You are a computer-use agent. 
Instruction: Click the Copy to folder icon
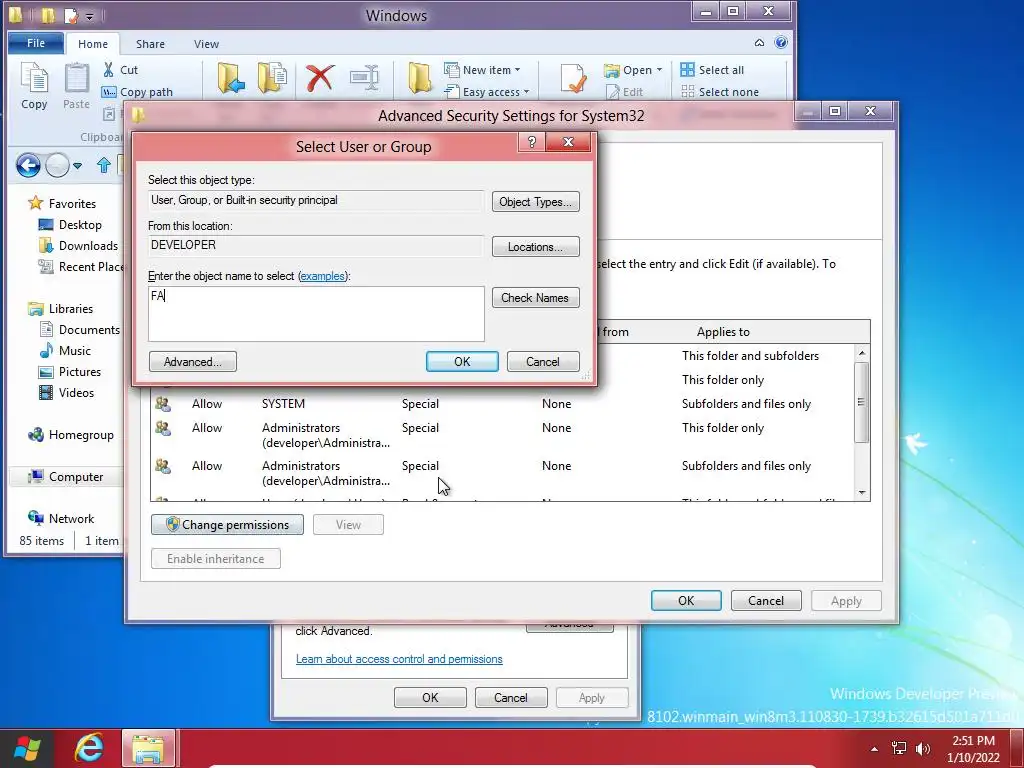coord(272,78)
